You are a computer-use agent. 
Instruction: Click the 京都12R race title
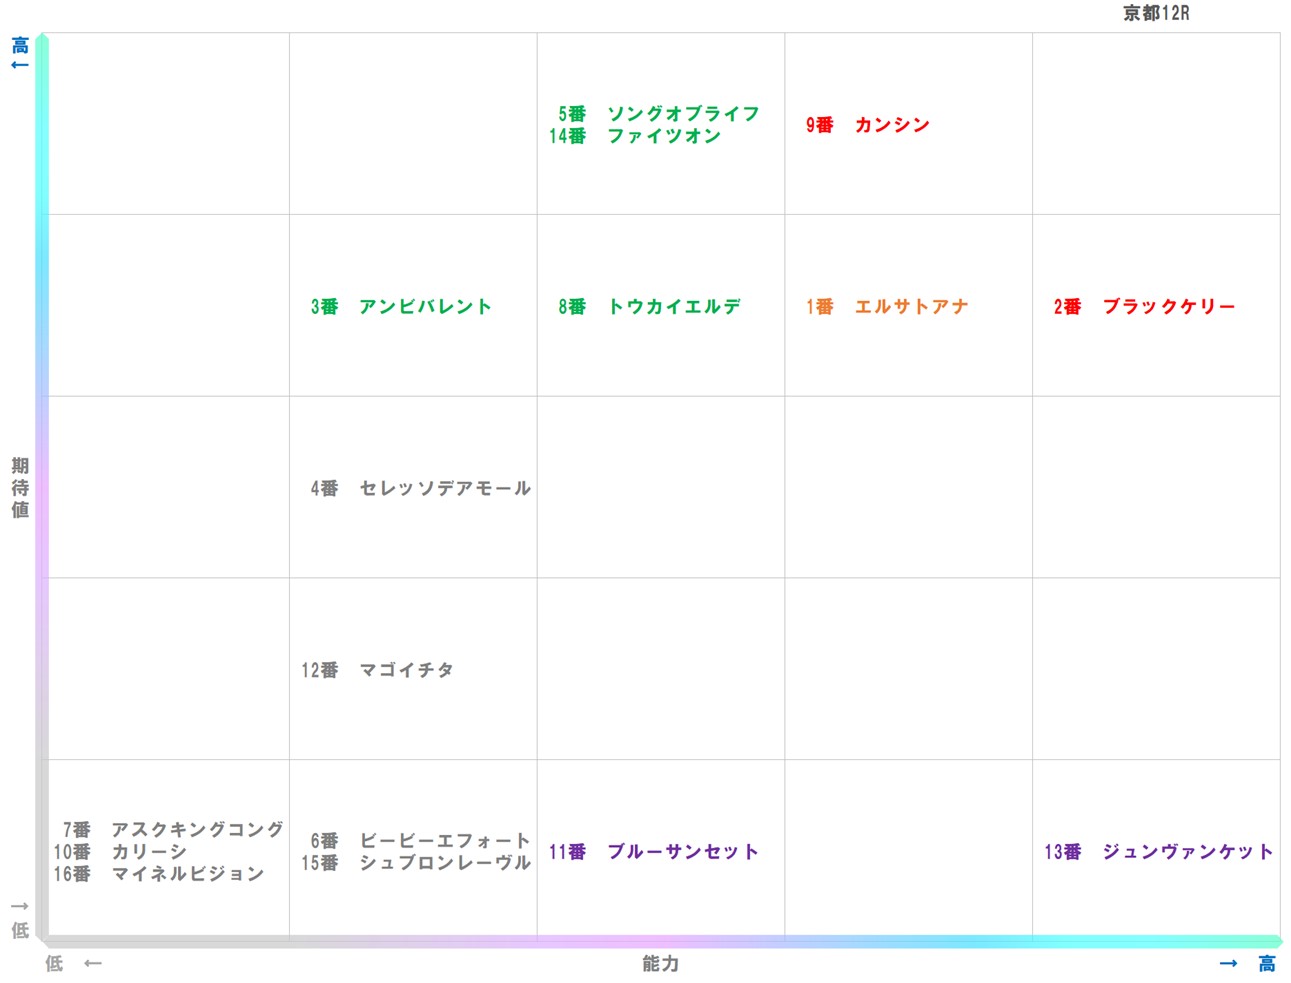click(1155, 13)
